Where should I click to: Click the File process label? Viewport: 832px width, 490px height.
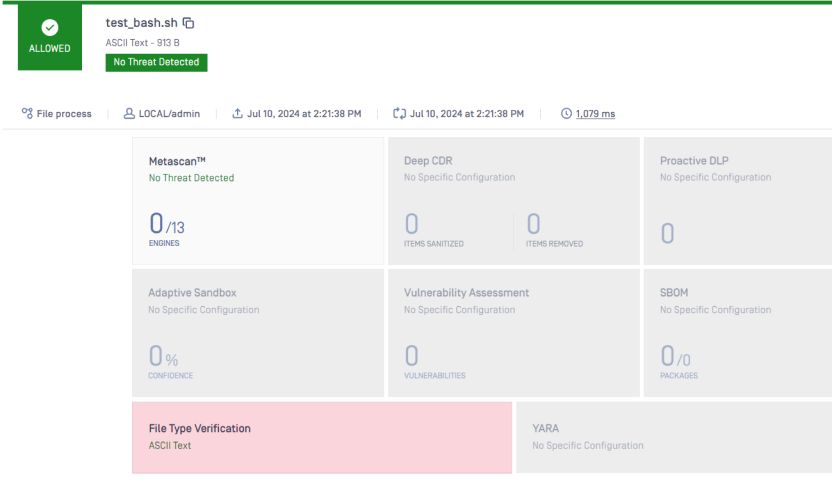coord(64,114)
